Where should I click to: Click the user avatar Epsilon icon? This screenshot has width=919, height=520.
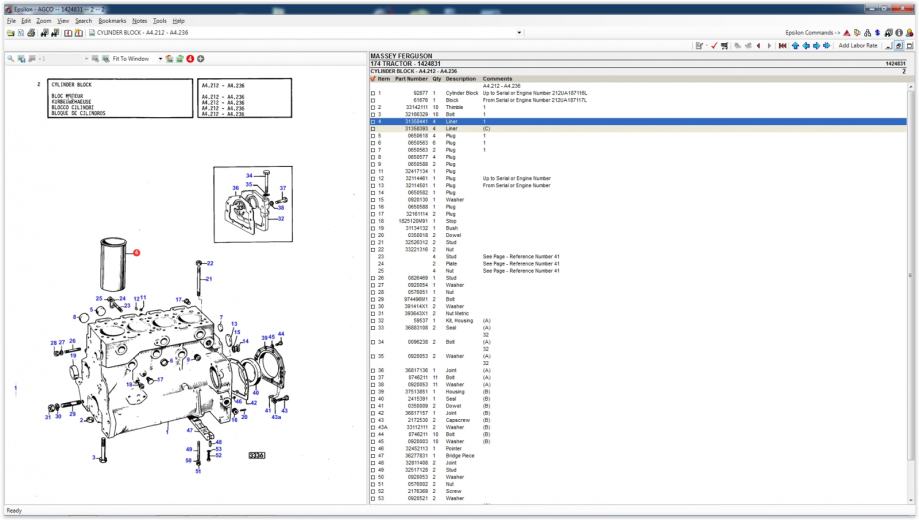click(909, 33)
